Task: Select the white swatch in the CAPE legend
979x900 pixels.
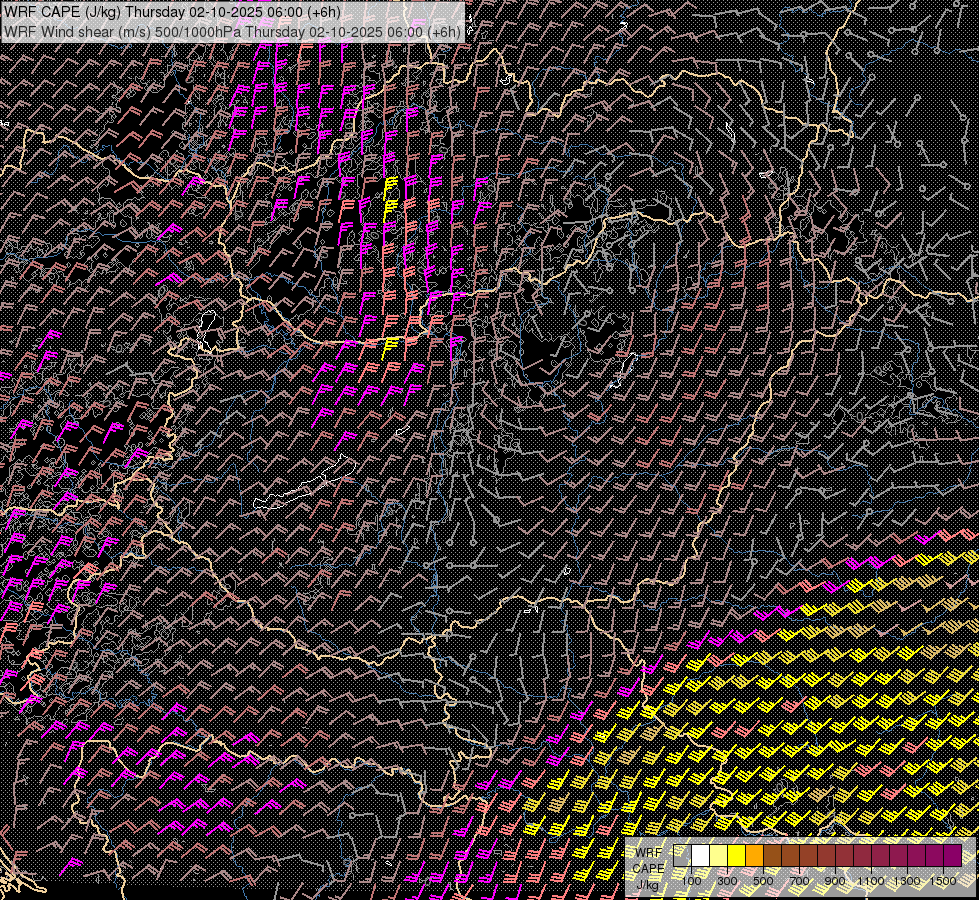Action: click(x=700, y=855)
